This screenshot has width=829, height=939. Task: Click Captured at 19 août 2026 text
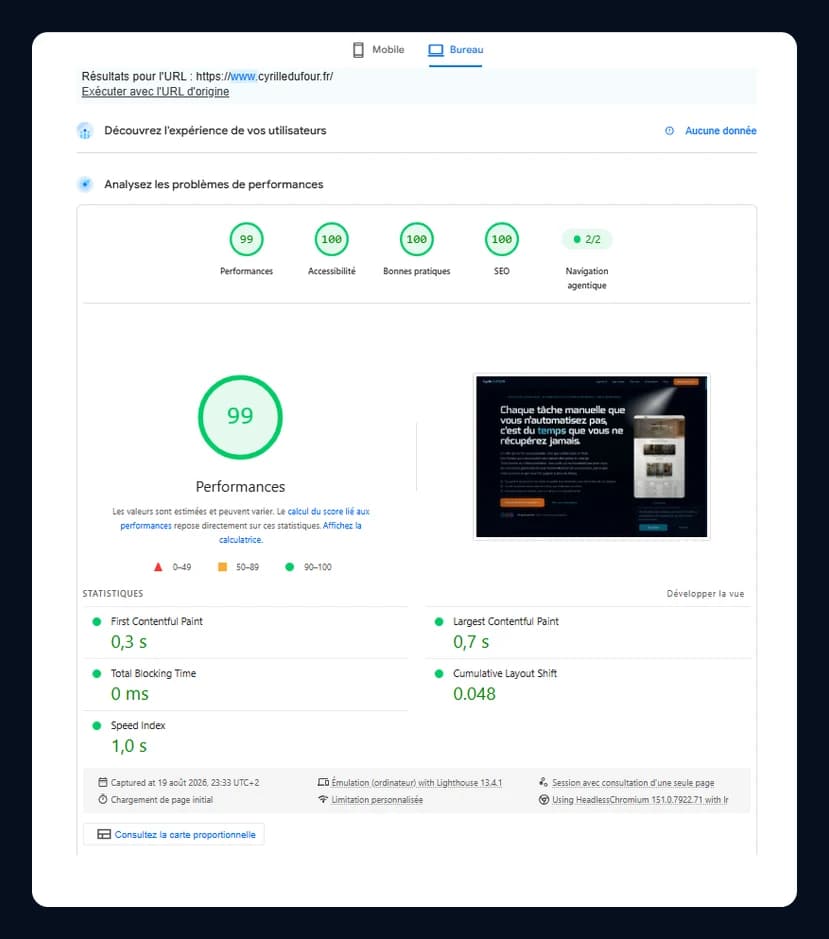185,783
